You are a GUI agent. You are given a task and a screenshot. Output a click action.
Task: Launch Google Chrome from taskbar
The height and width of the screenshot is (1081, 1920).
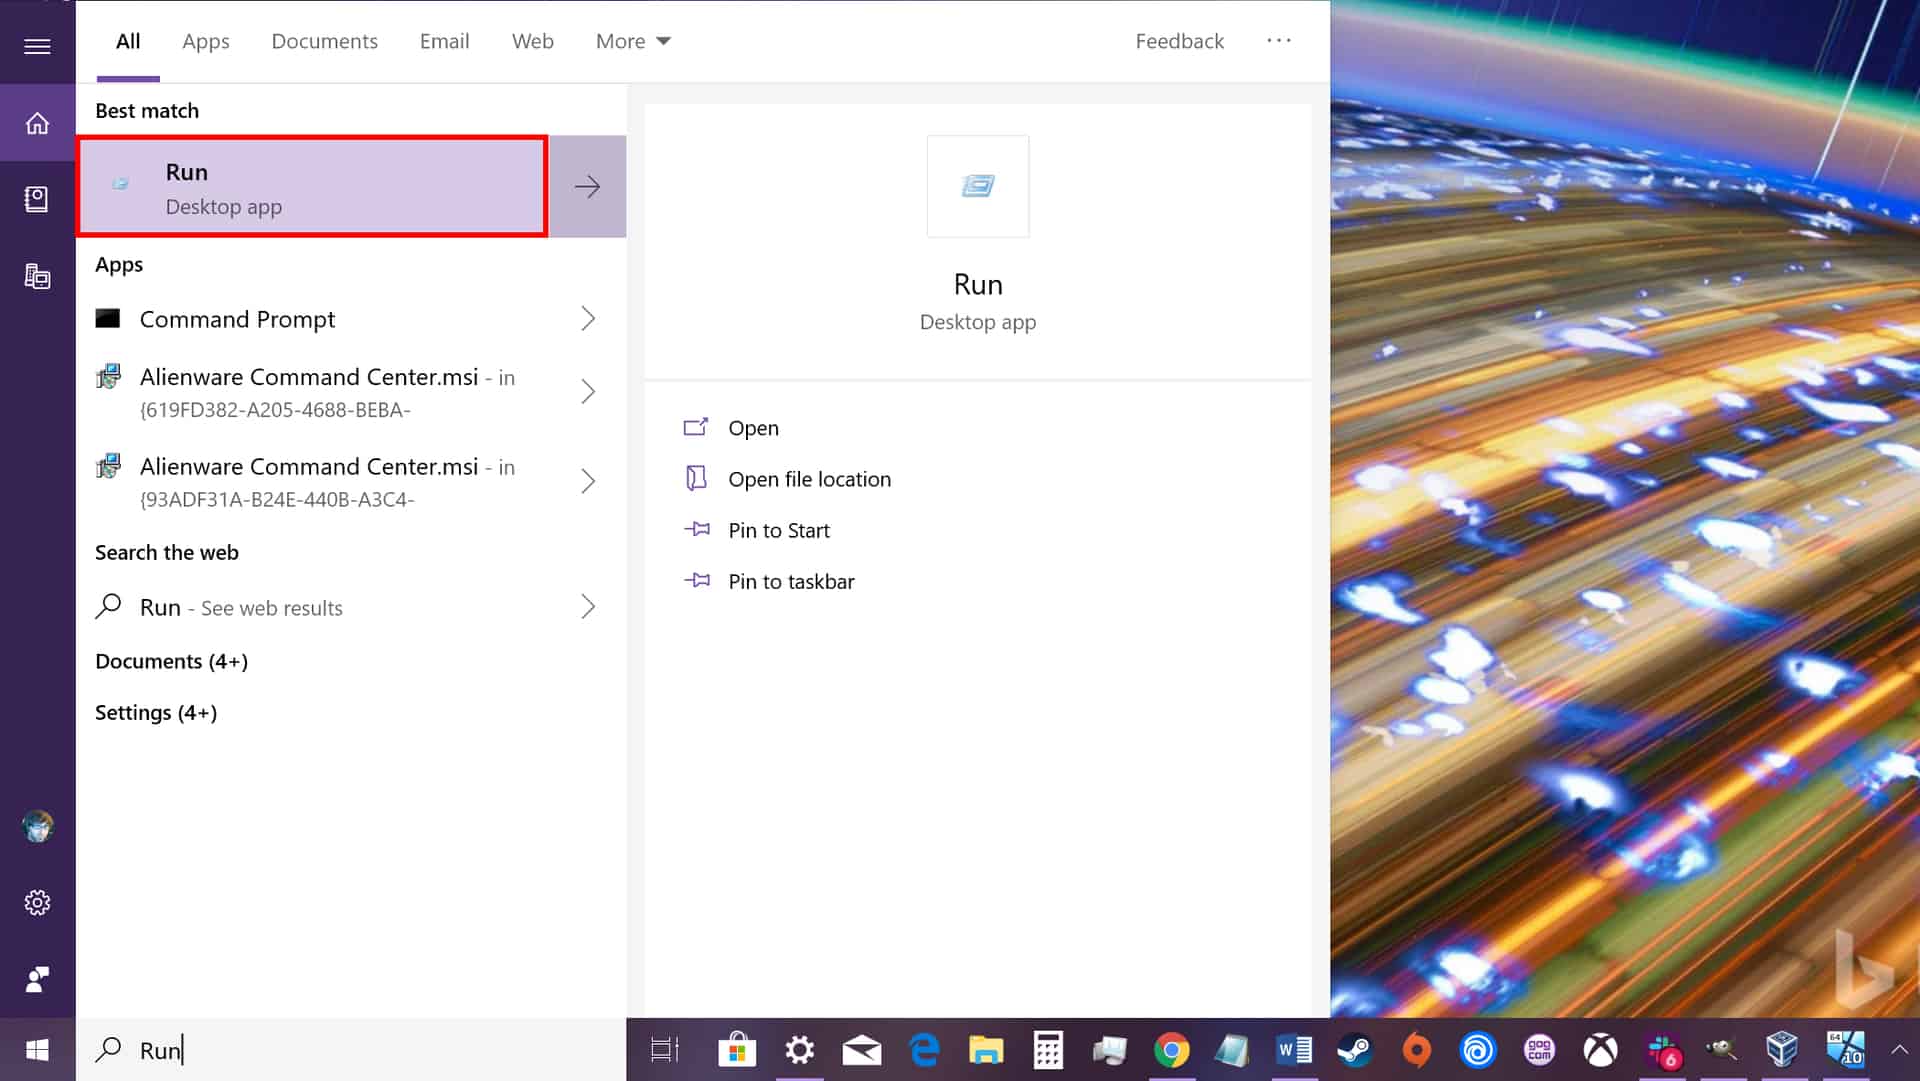coord(1171,1050)
